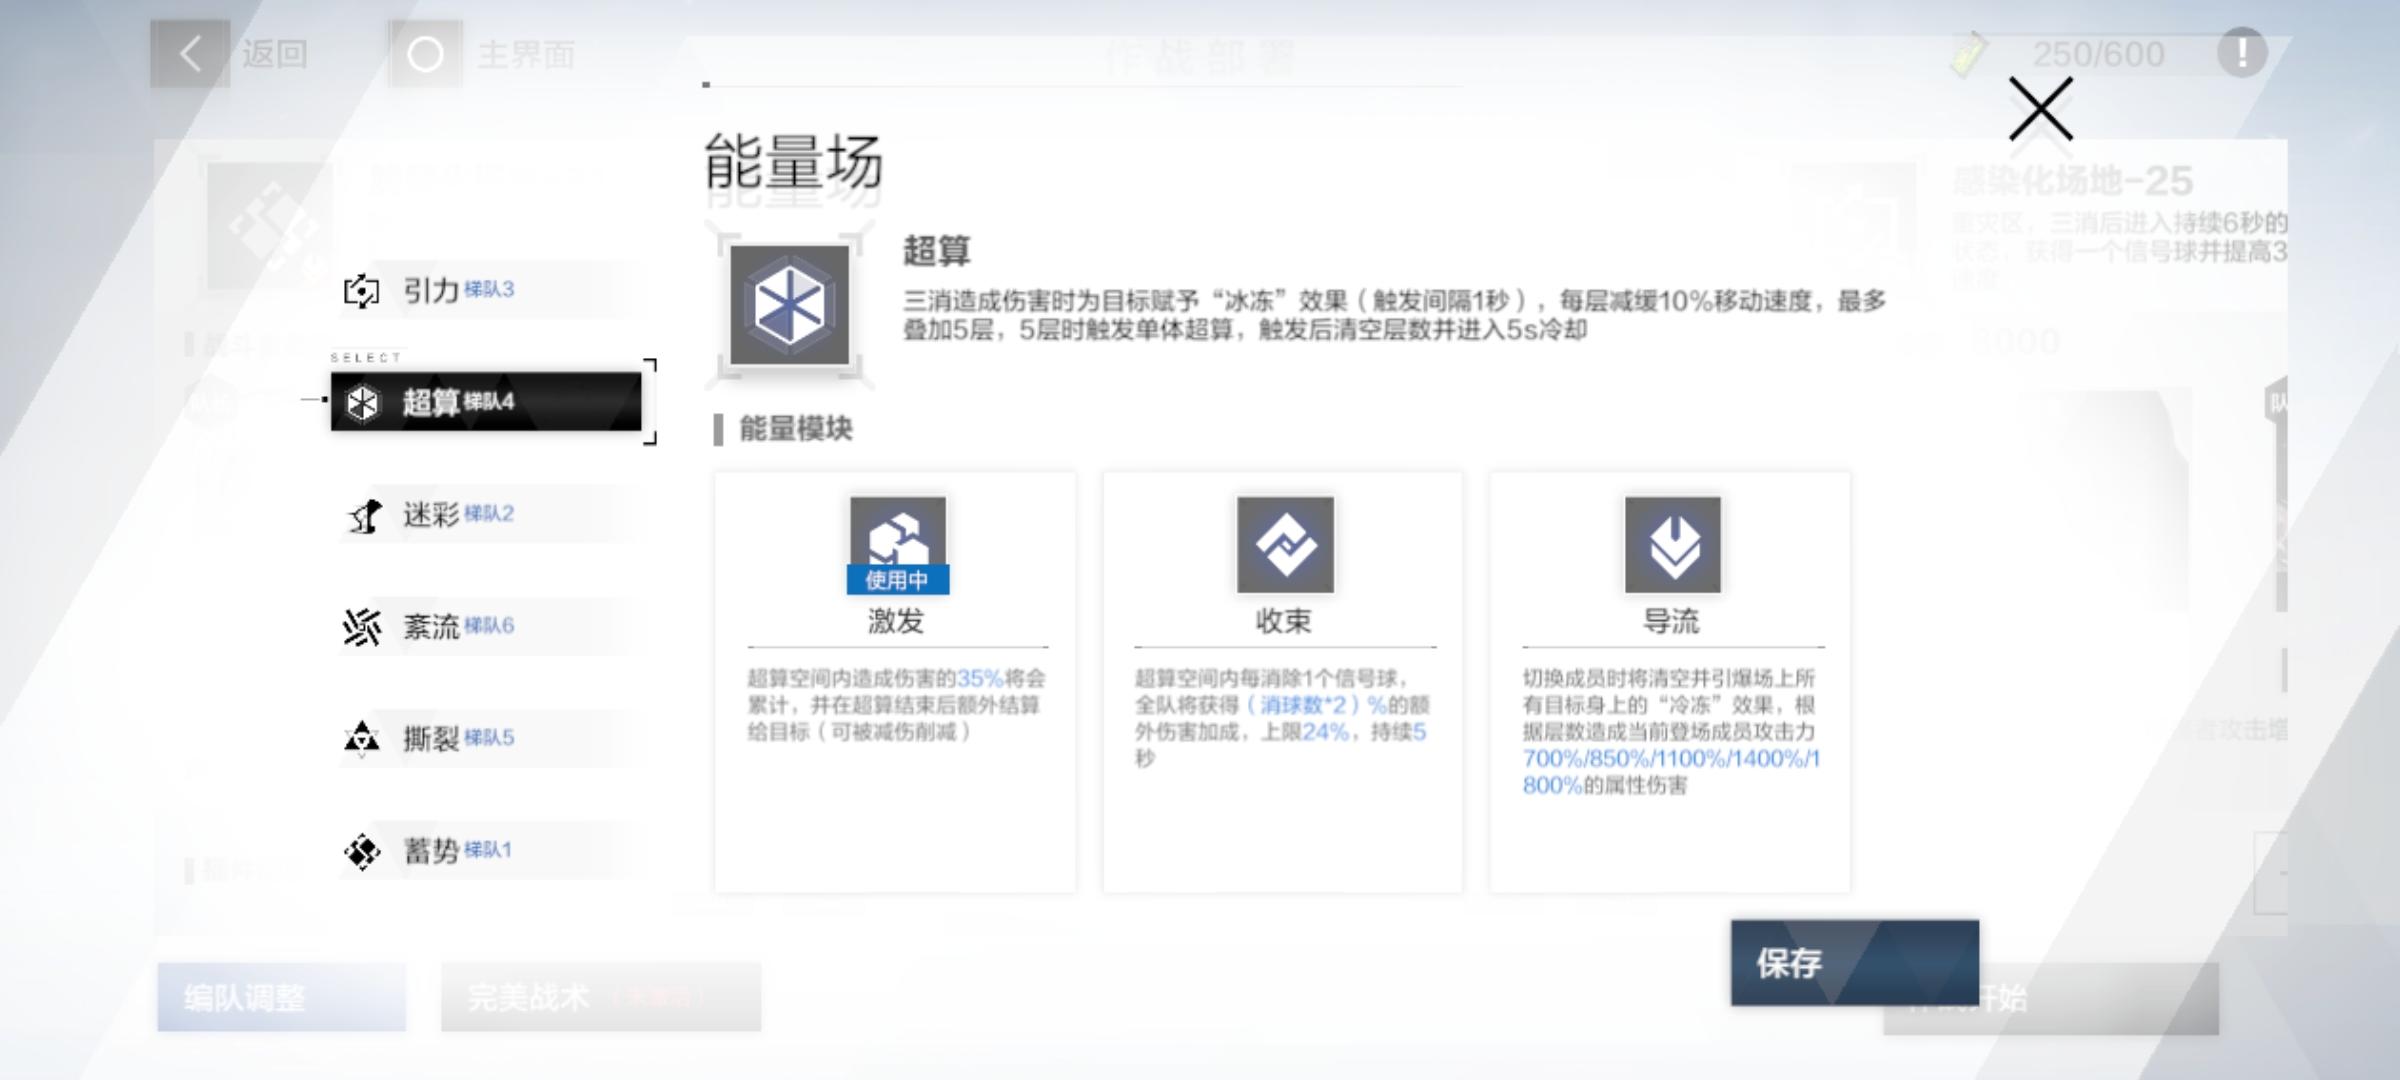Click the back arrow icon

tap(190, 54)
